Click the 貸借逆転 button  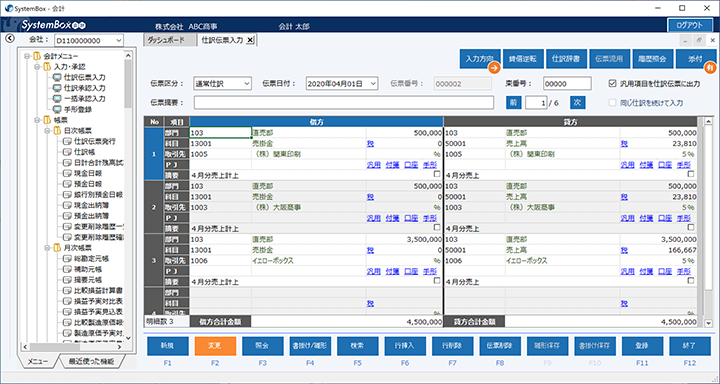523,59
